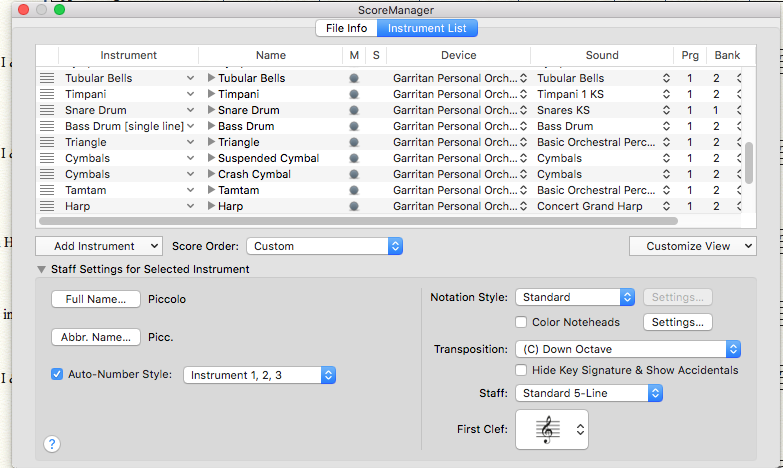This screenshot has width=783, height=468.
Task: Check Hide Key Signature & Show Accidentals
Action: coord(521,370)
